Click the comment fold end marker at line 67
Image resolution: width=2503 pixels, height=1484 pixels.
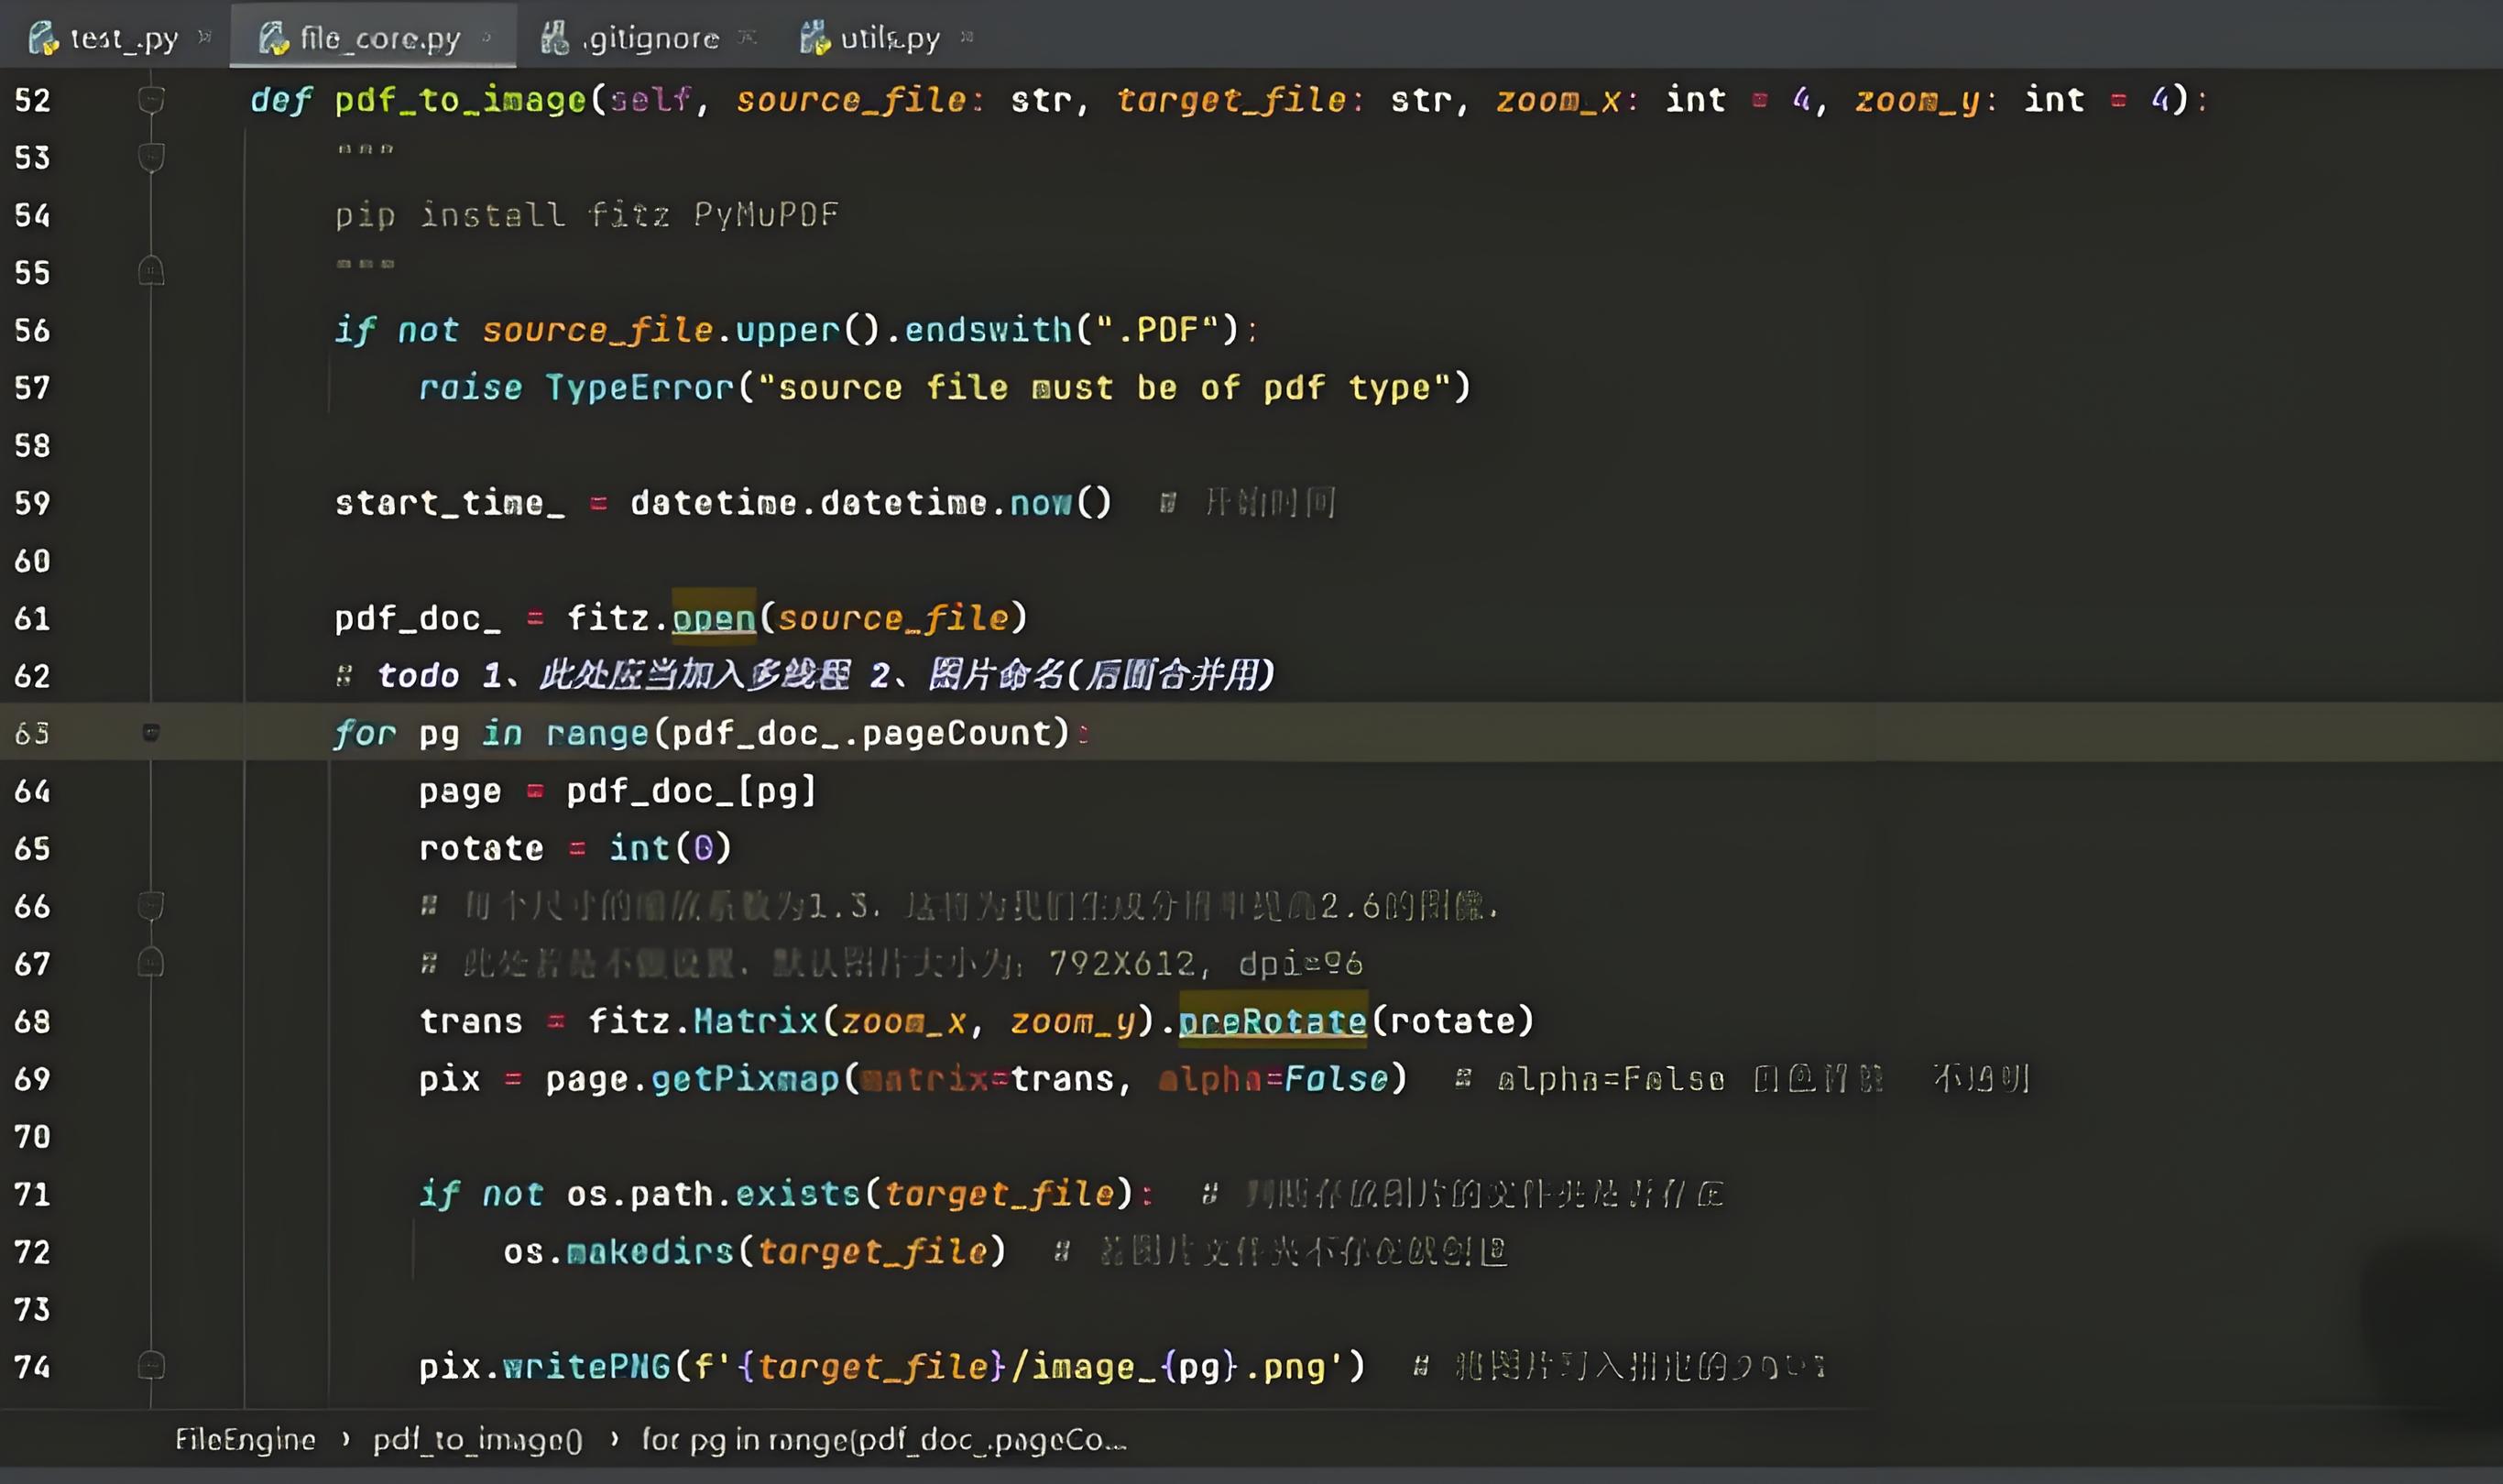[151, 962]
